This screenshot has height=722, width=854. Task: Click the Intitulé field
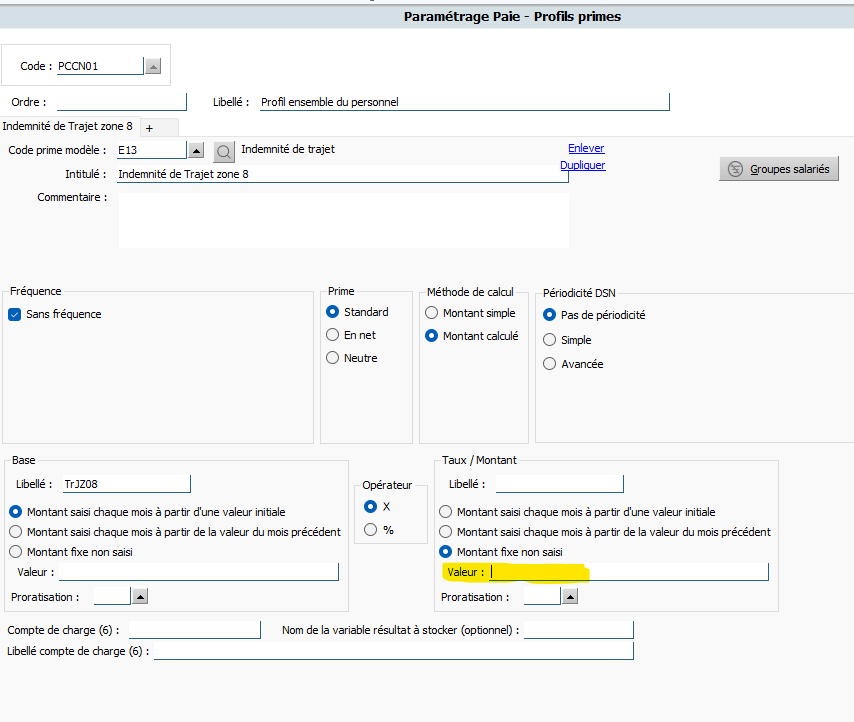(x=343, y=174)
